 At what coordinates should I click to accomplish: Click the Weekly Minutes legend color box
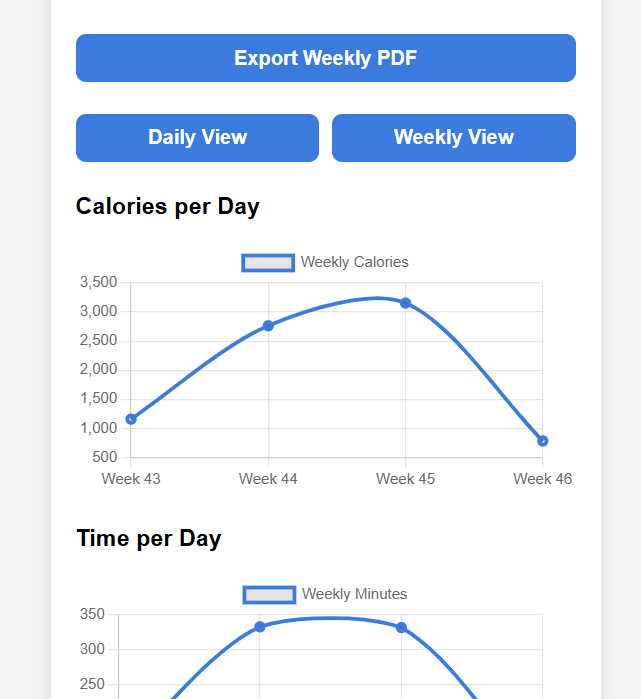coord(269,594)
